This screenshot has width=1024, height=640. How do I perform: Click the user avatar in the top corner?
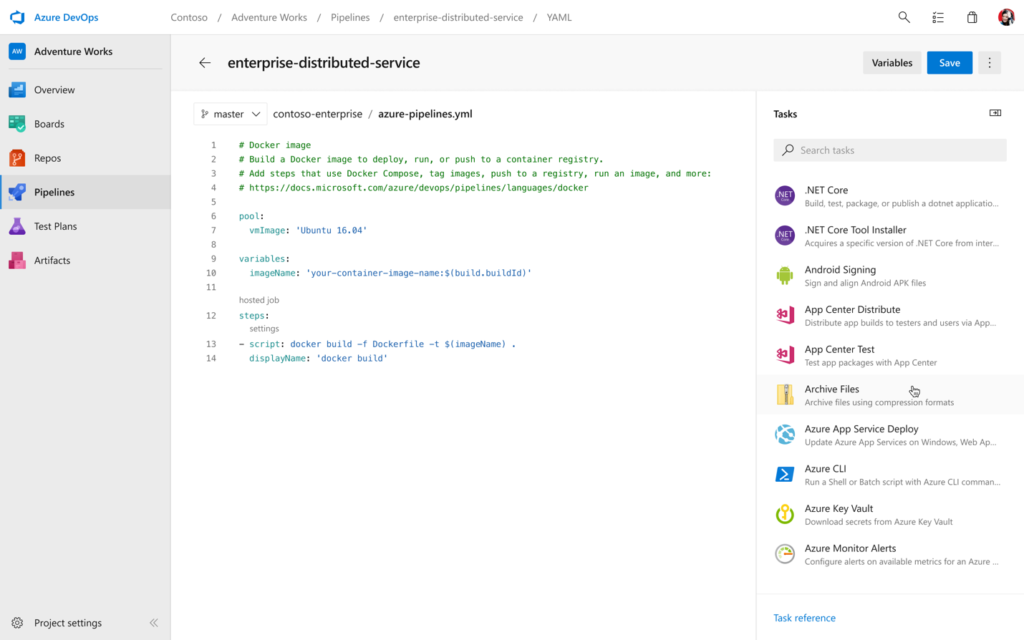pos(1005,17)
